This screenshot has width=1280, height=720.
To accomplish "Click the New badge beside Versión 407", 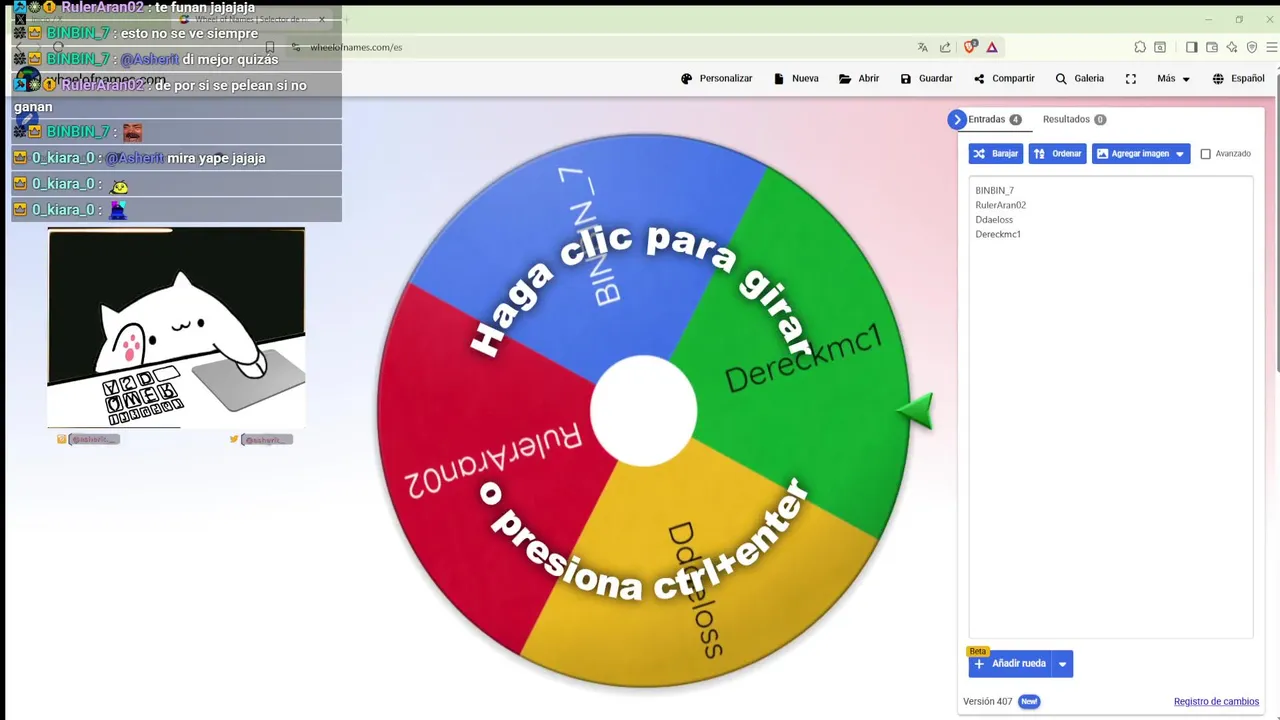I will tap(1029, 701).
